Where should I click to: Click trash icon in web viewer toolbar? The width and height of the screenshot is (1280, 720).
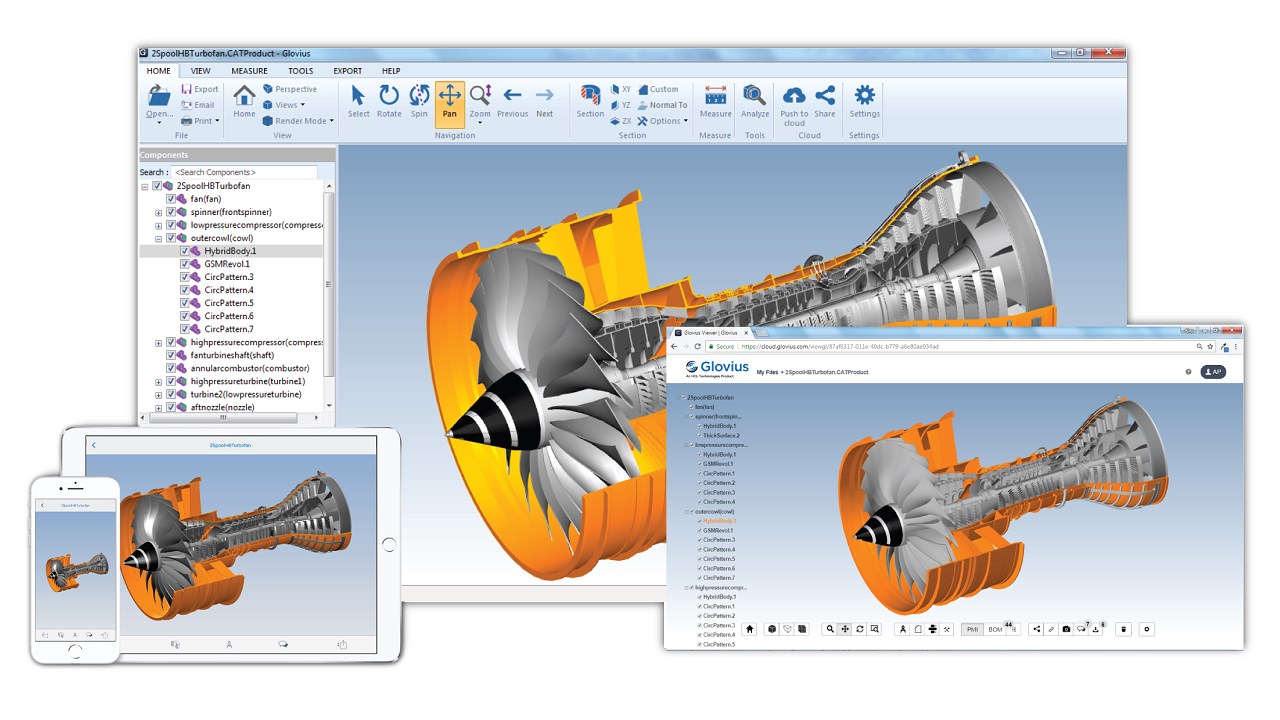[1123, 629]
